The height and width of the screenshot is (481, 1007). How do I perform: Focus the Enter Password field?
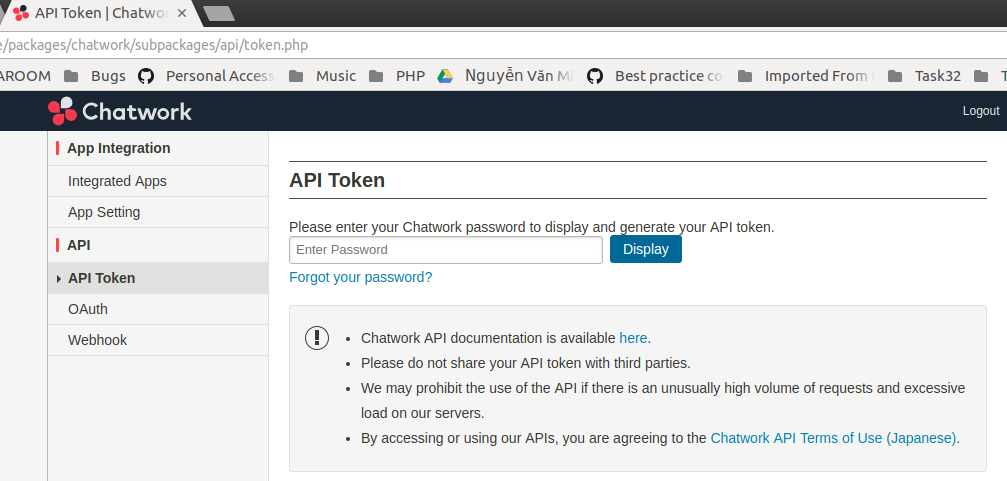pyautogui.click(x=445, y=250)
